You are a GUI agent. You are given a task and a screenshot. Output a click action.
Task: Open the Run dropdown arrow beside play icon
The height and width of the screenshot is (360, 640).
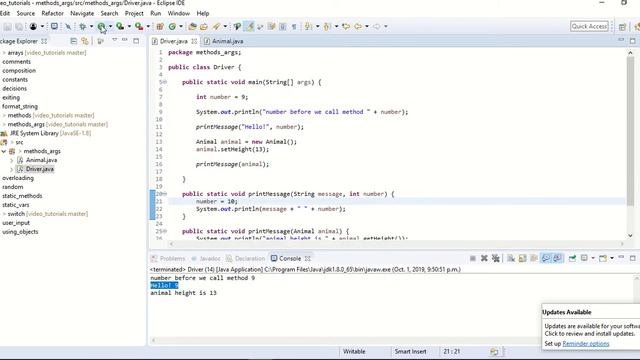[110, 27]
